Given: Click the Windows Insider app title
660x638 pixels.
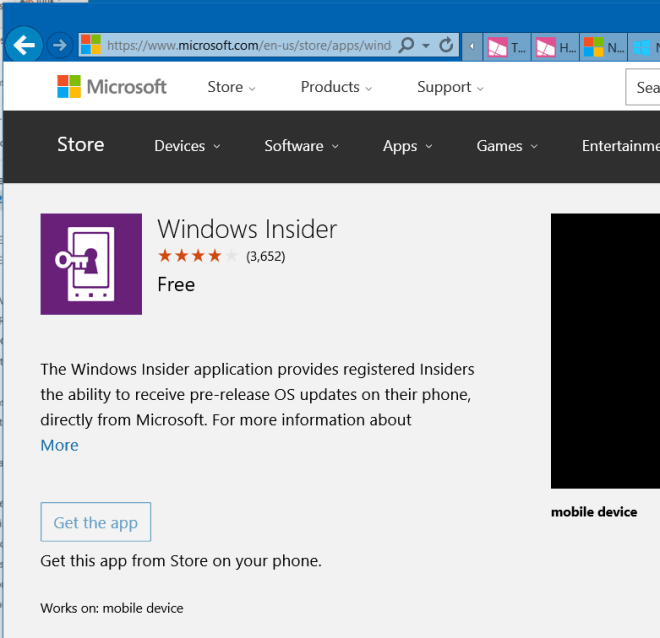Looking at the screenshot, I should coord(247,229).
